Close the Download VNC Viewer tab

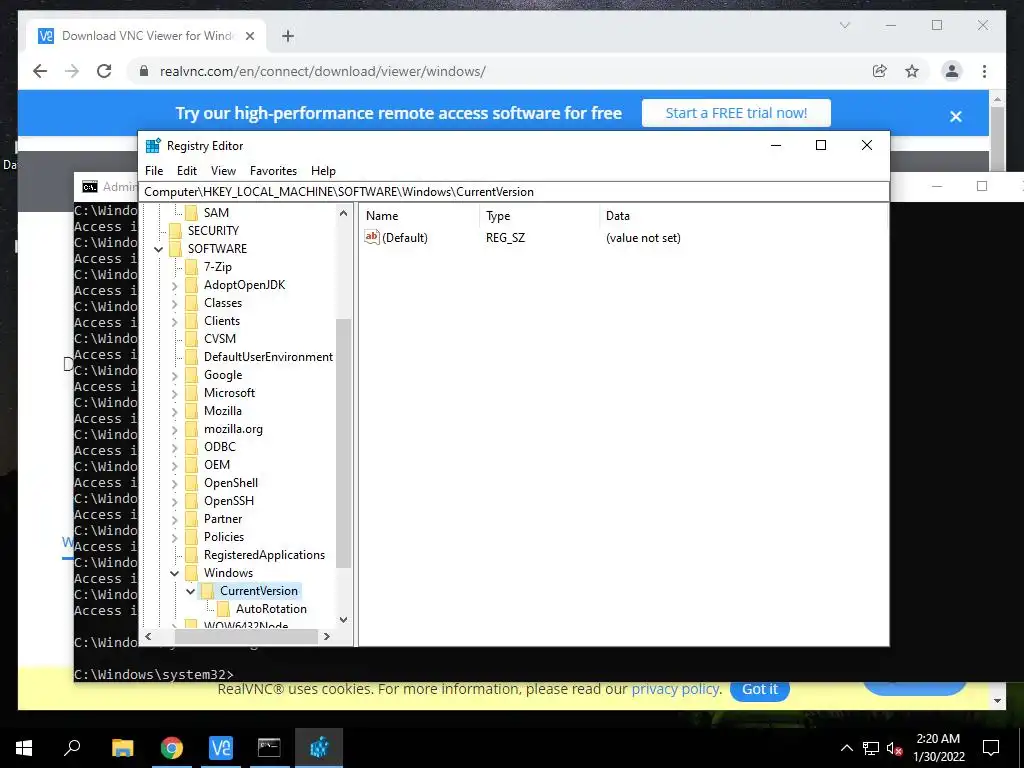coord(249,36)
